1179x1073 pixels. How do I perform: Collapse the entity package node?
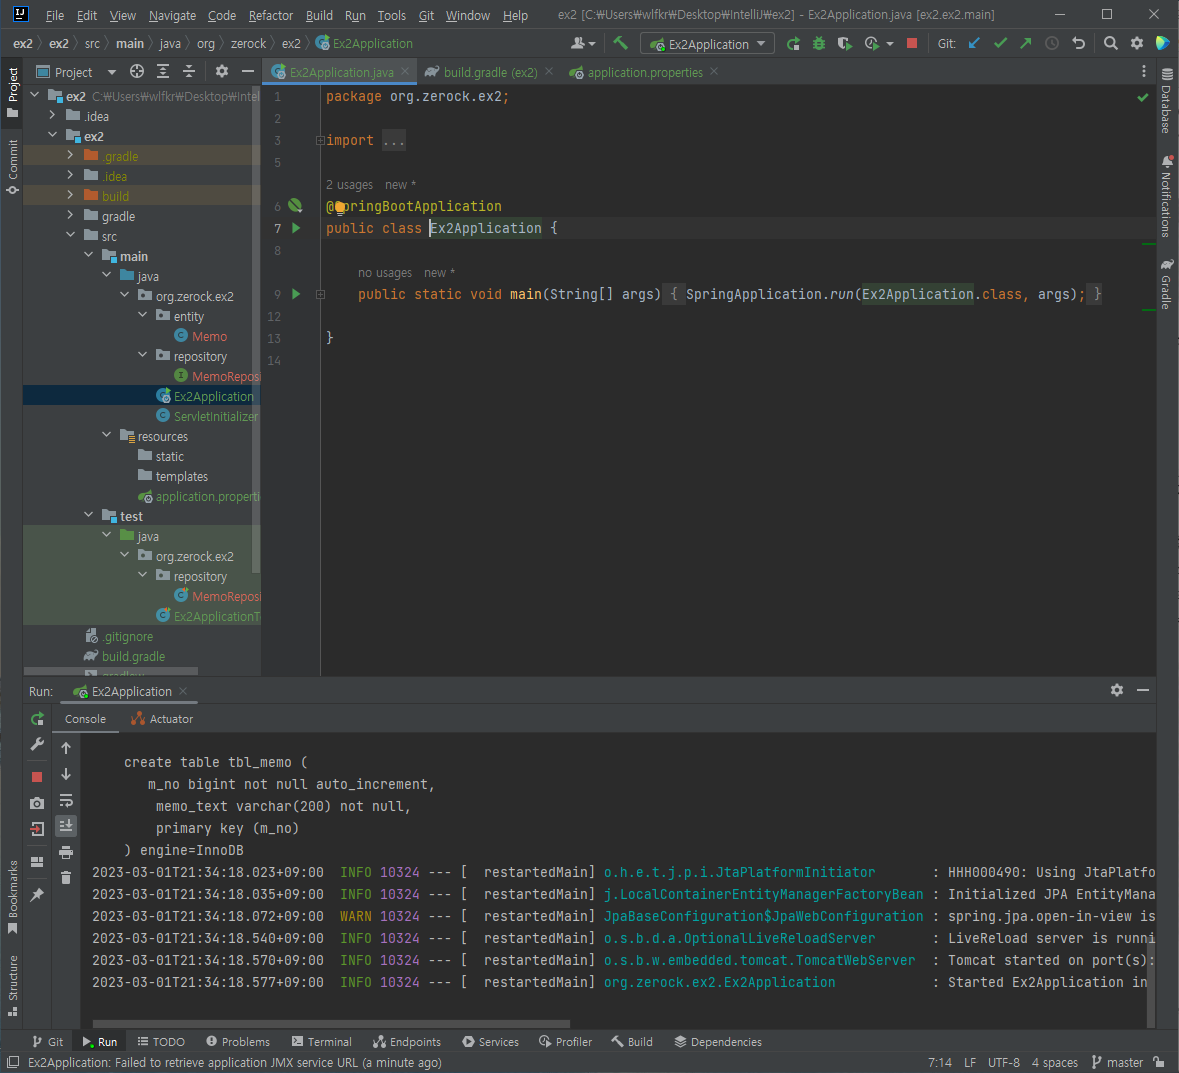tap(143, 315)
